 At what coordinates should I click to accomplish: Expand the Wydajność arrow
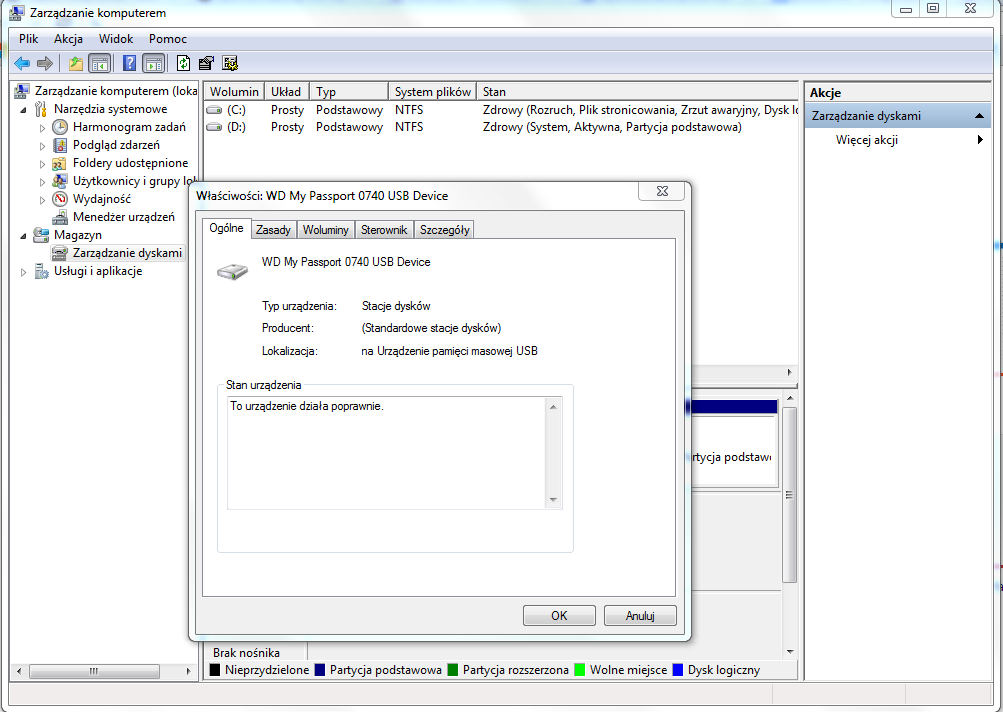[42, 199]
